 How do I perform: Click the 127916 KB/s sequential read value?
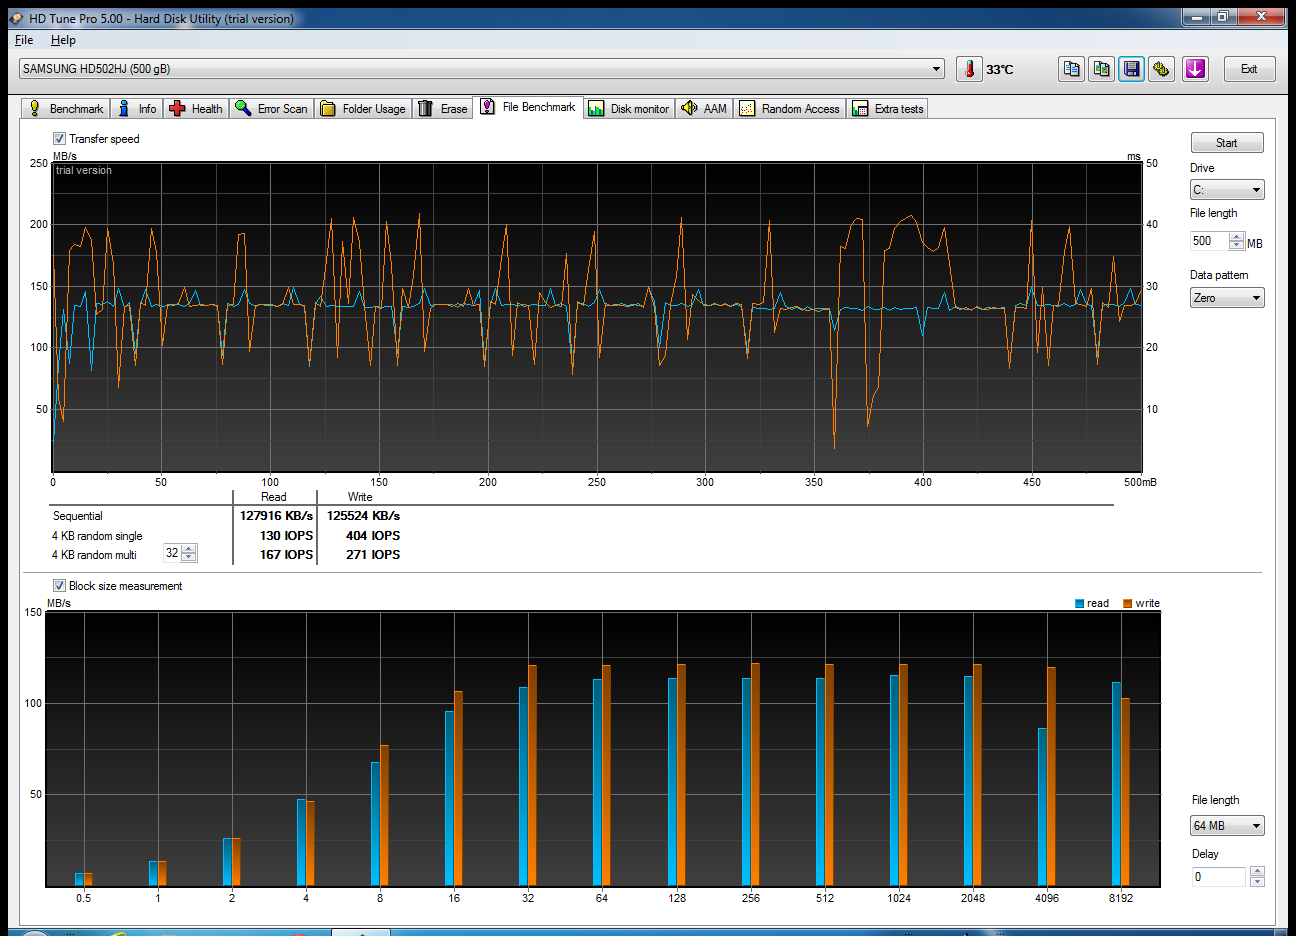pyautogui.click(x=276, y=516)
